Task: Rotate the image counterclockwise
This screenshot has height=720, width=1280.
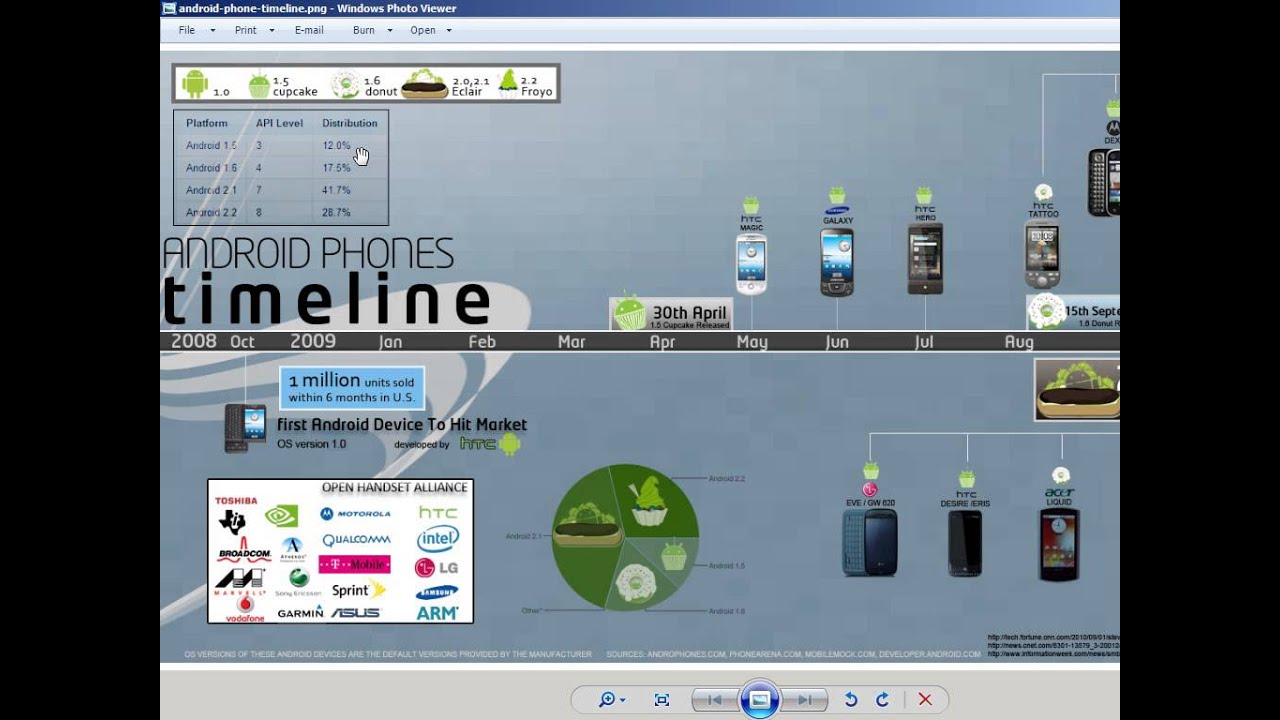Action: (x=851, y=700)
